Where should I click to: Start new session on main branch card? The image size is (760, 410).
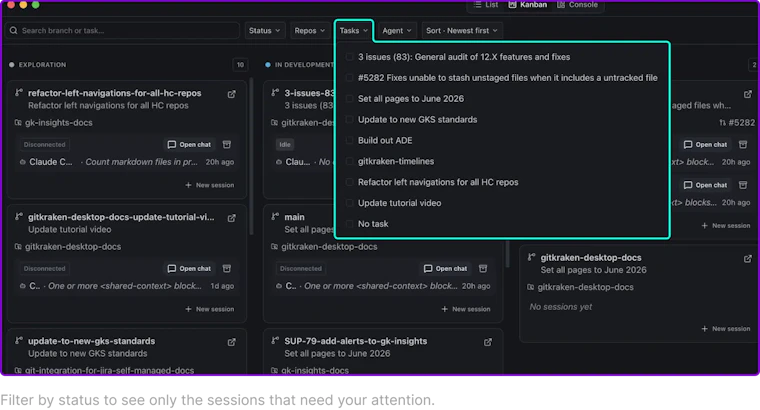(466, 309)
